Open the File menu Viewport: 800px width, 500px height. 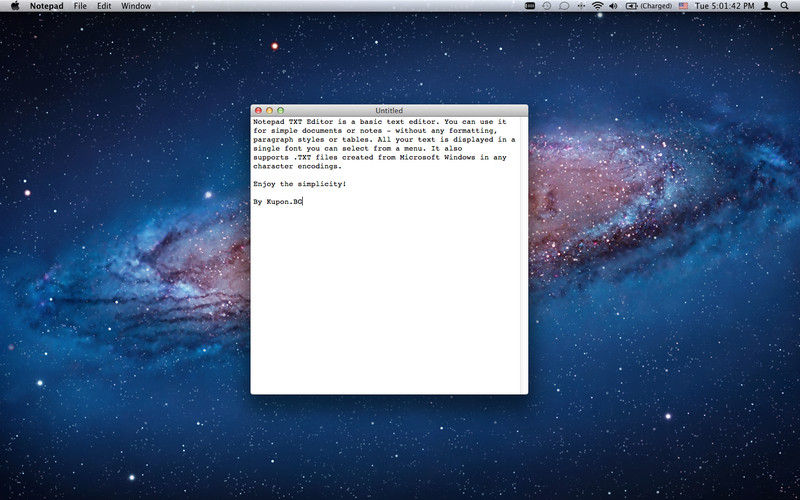click(x=80, y=6)
